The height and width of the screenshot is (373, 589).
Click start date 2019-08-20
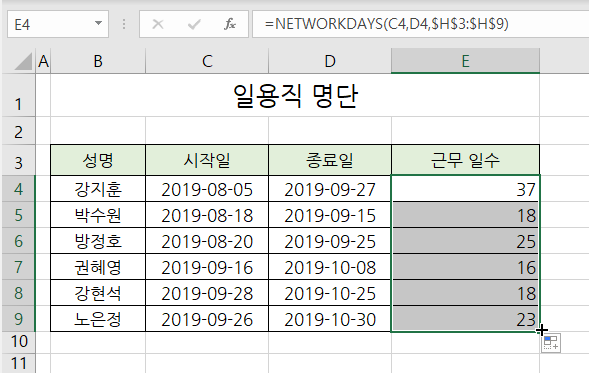207,240
